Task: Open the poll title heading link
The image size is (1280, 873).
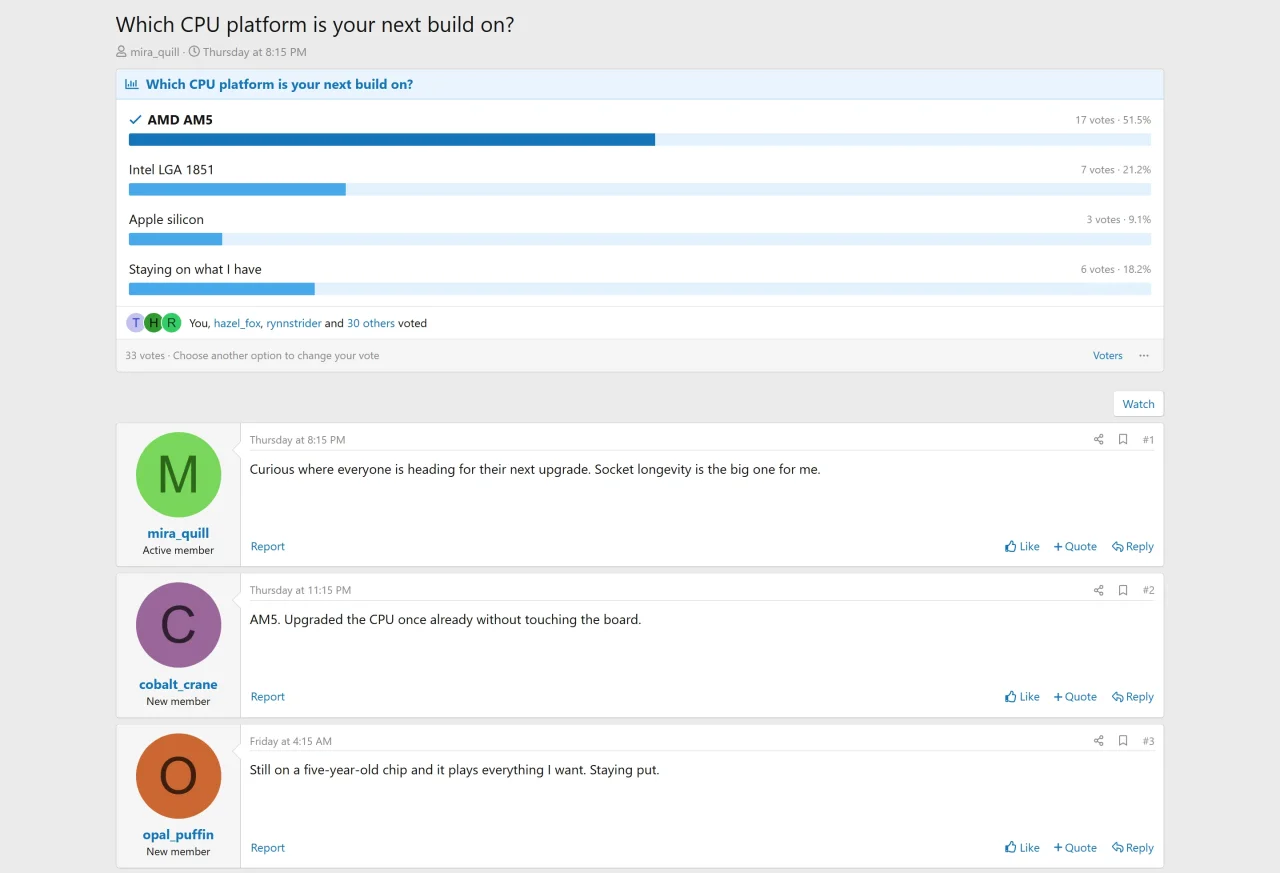Action: pyautogui.click(x=279, y=85)
